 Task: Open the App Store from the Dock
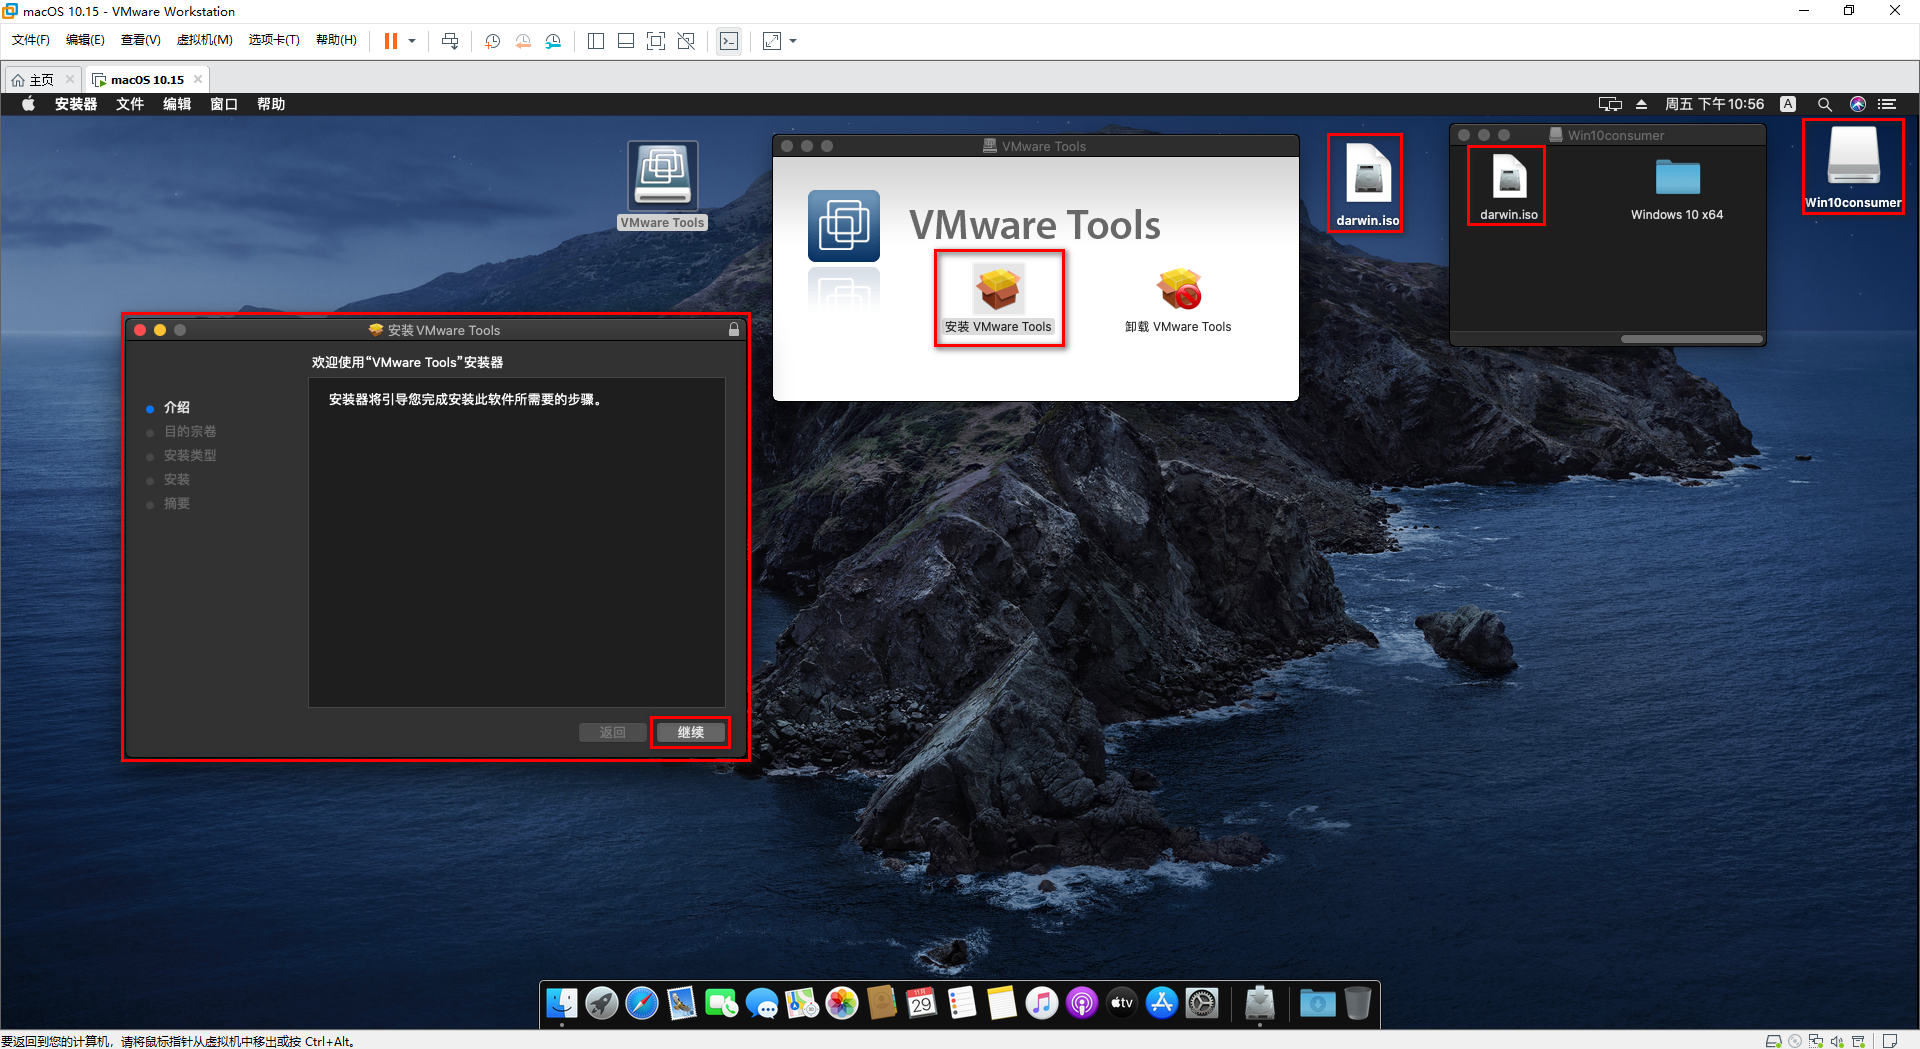[x=1162, y=1003]
